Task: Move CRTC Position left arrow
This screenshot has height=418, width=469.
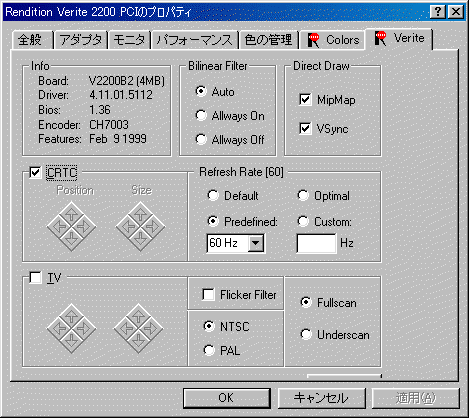Action: (x=59, y=227)
